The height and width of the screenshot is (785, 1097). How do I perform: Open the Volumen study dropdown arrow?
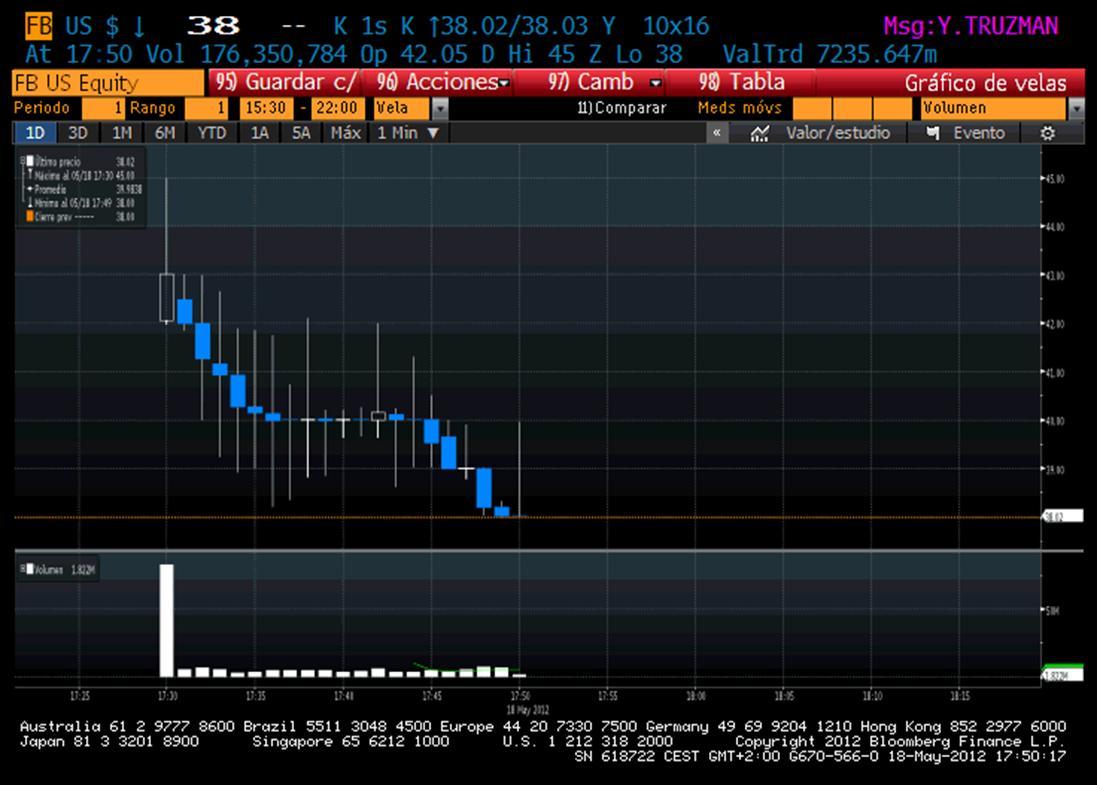(1076, 108)
